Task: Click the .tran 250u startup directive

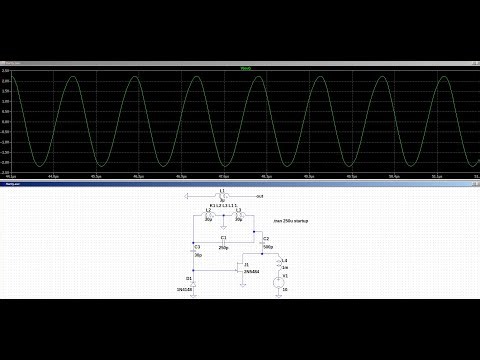Action: coord(291,221)
